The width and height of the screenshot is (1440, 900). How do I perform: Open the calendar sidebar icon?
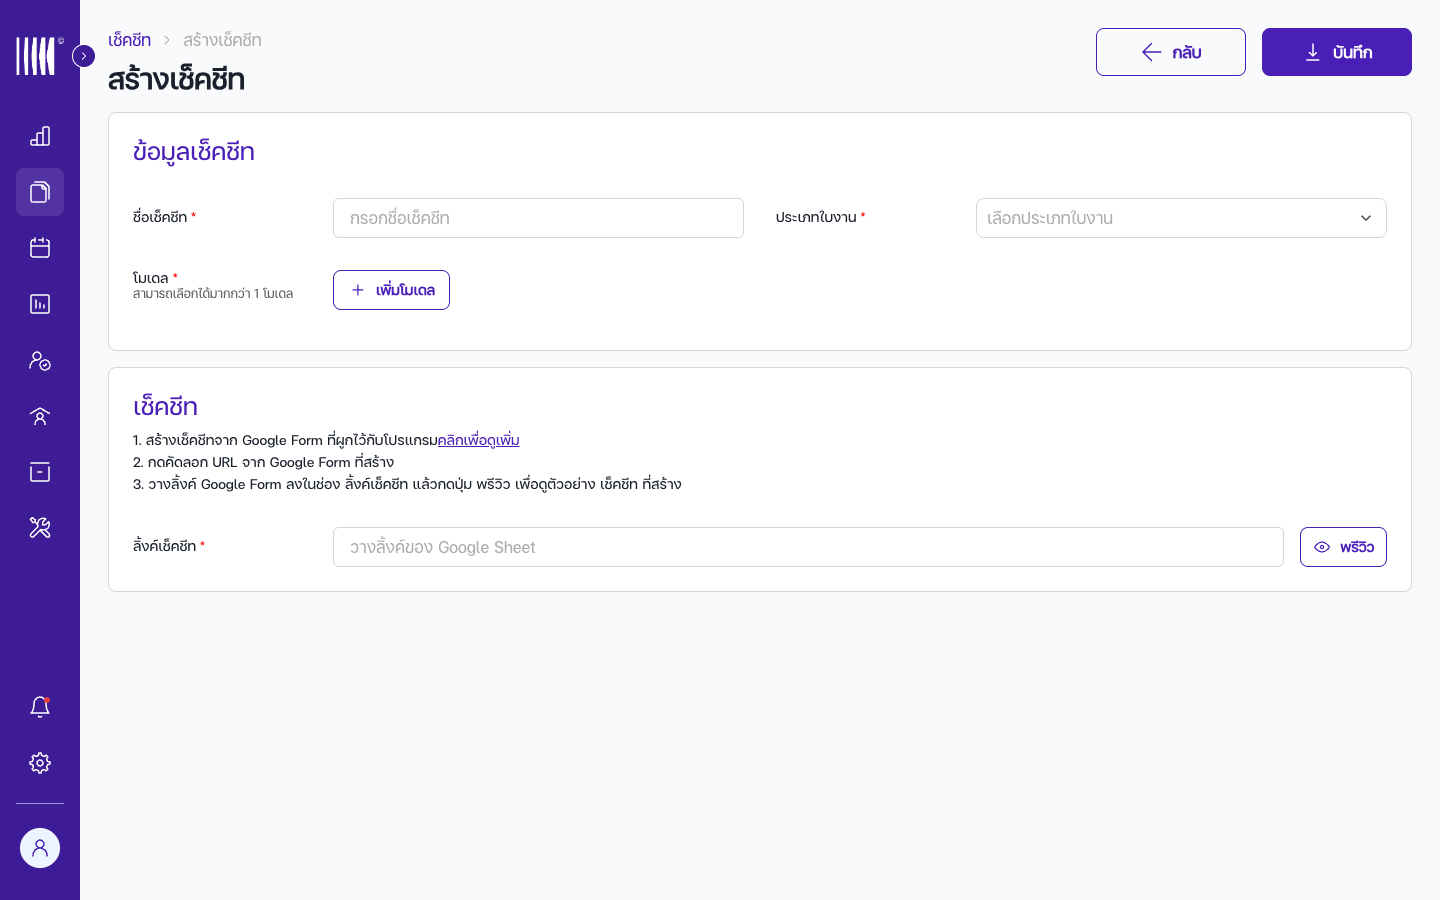40,248
